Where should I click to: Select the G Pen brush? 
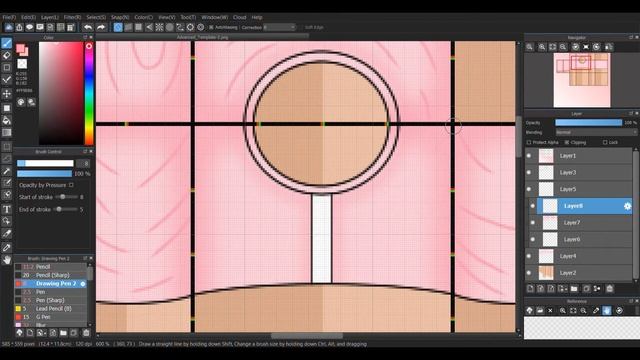(x=51, y=317)
